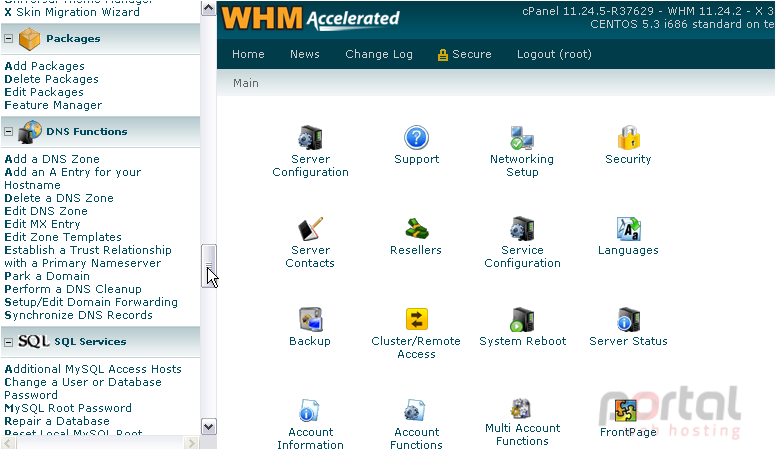This screenshot has height=450, width=776.
Task: Open MySQL Root Password link
Action: click(68, 408)
